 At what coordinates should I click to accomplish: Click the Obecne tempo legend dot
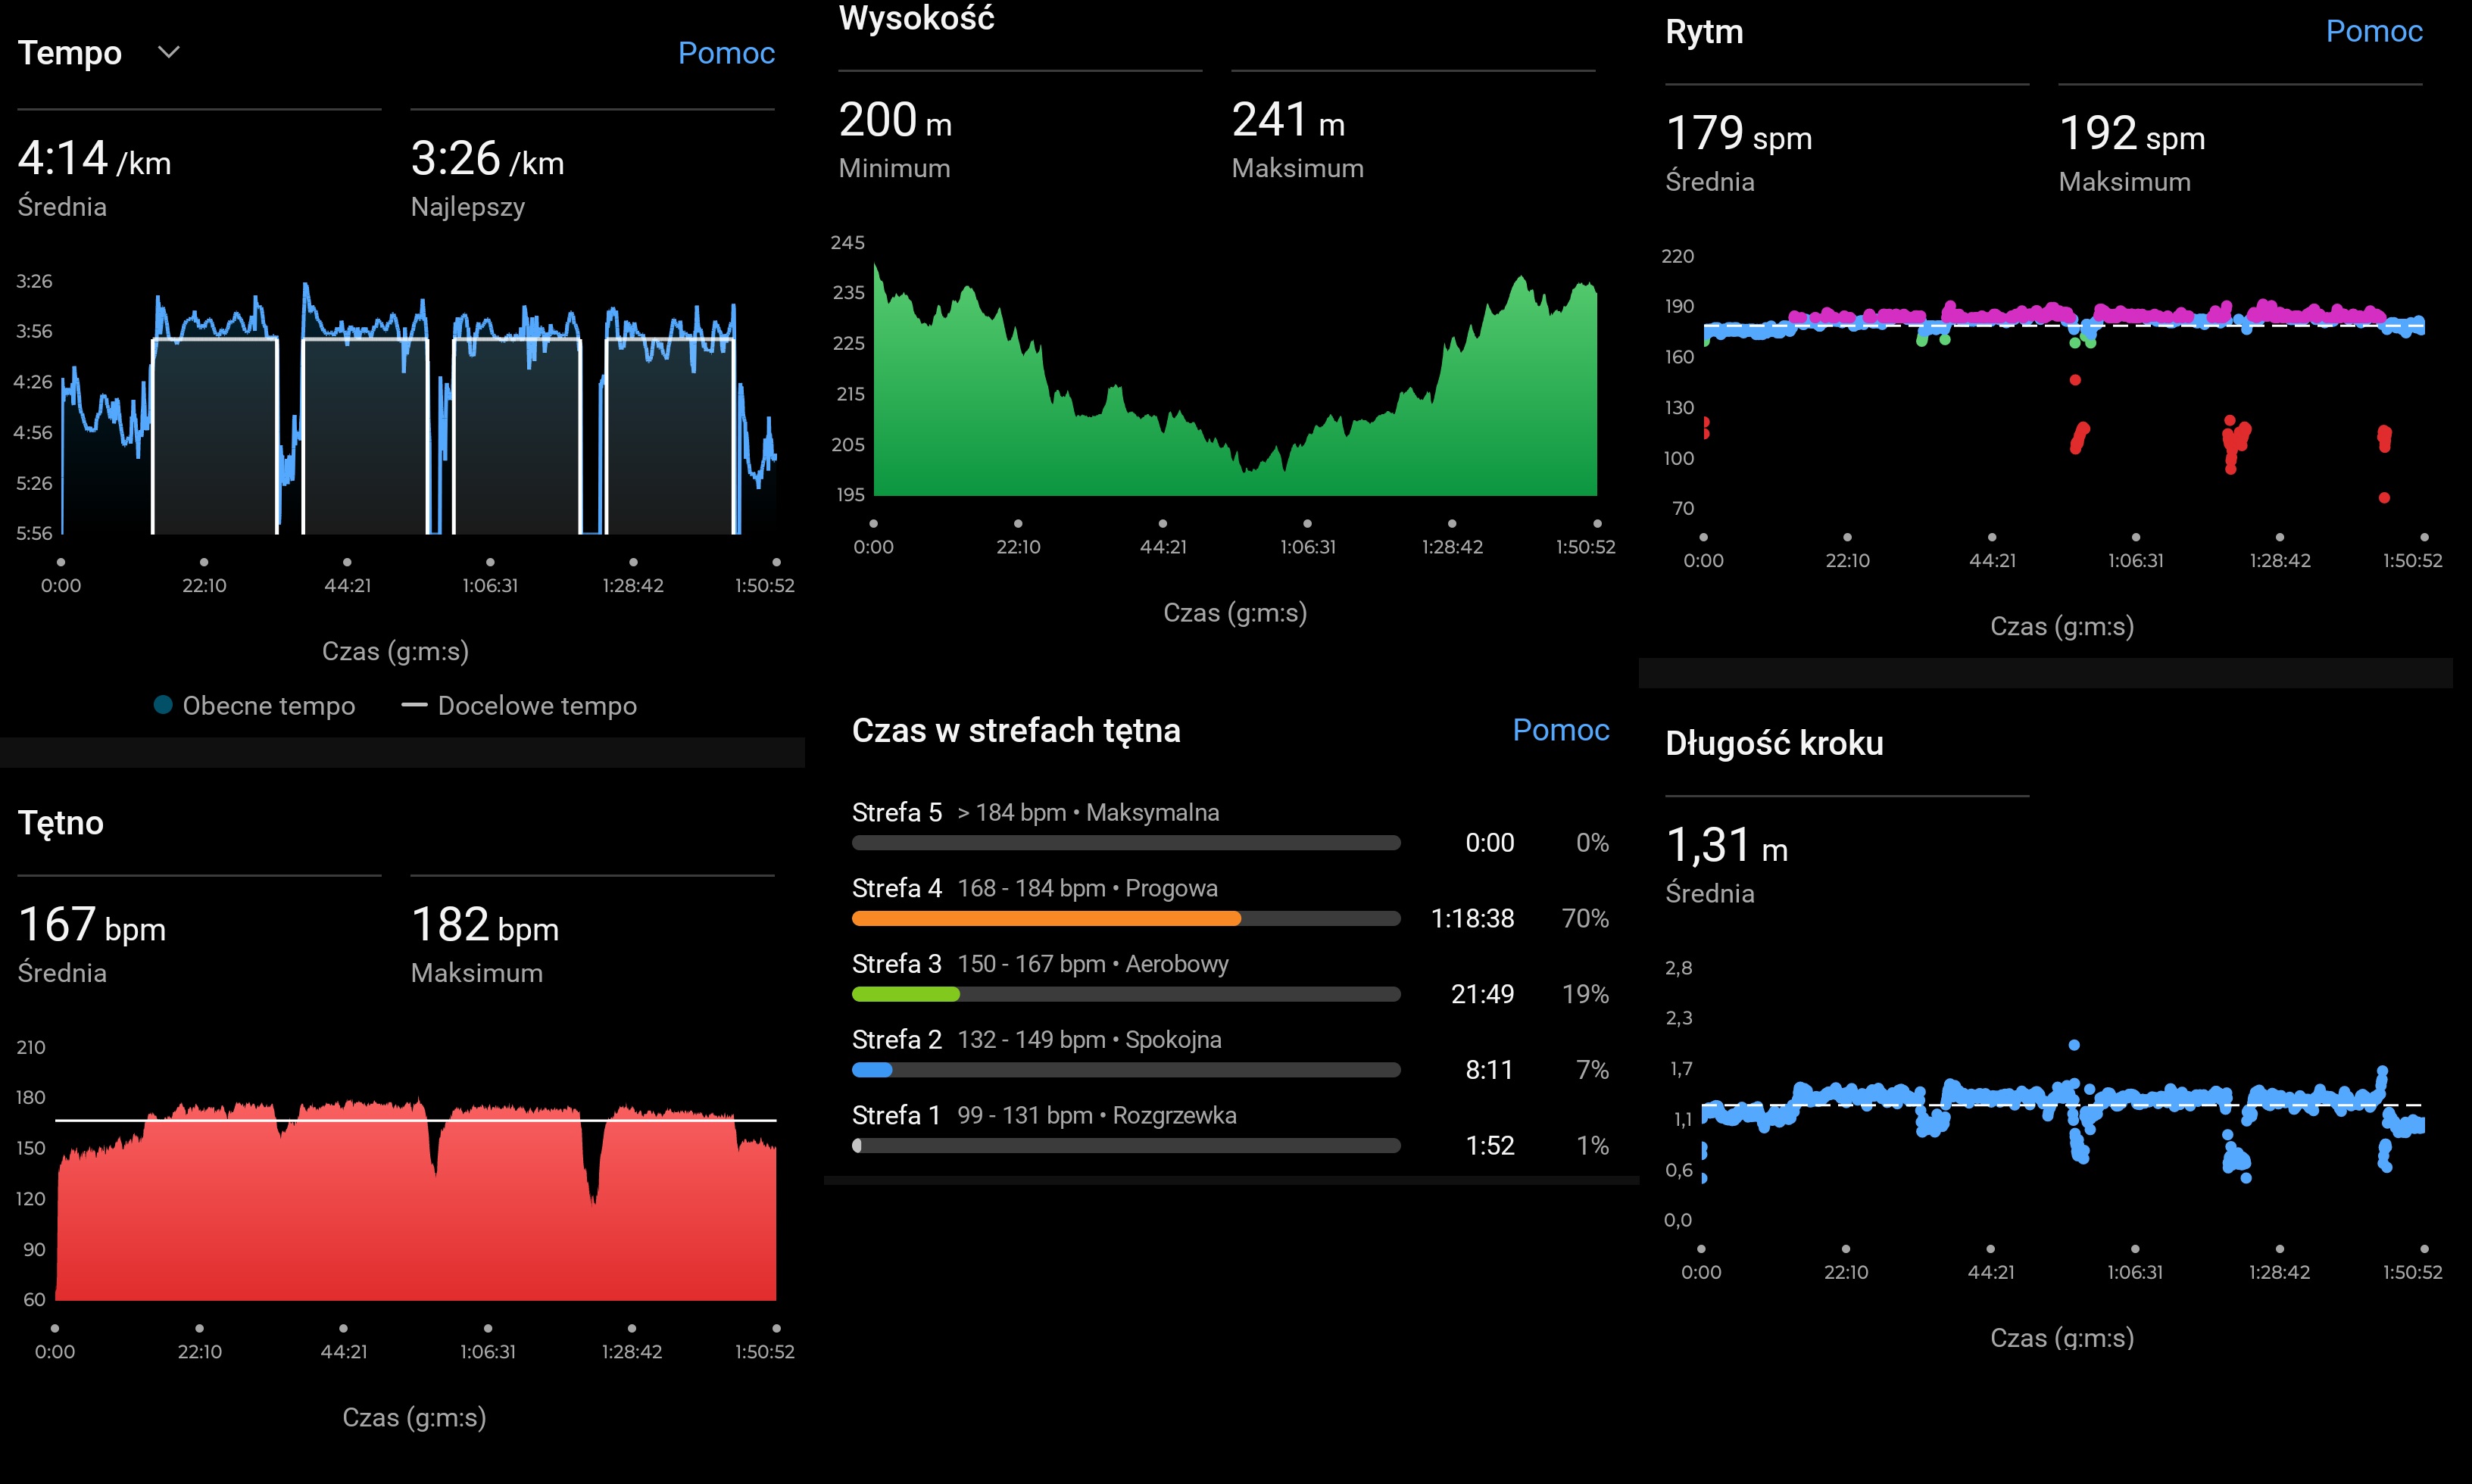tap(163, 705)
